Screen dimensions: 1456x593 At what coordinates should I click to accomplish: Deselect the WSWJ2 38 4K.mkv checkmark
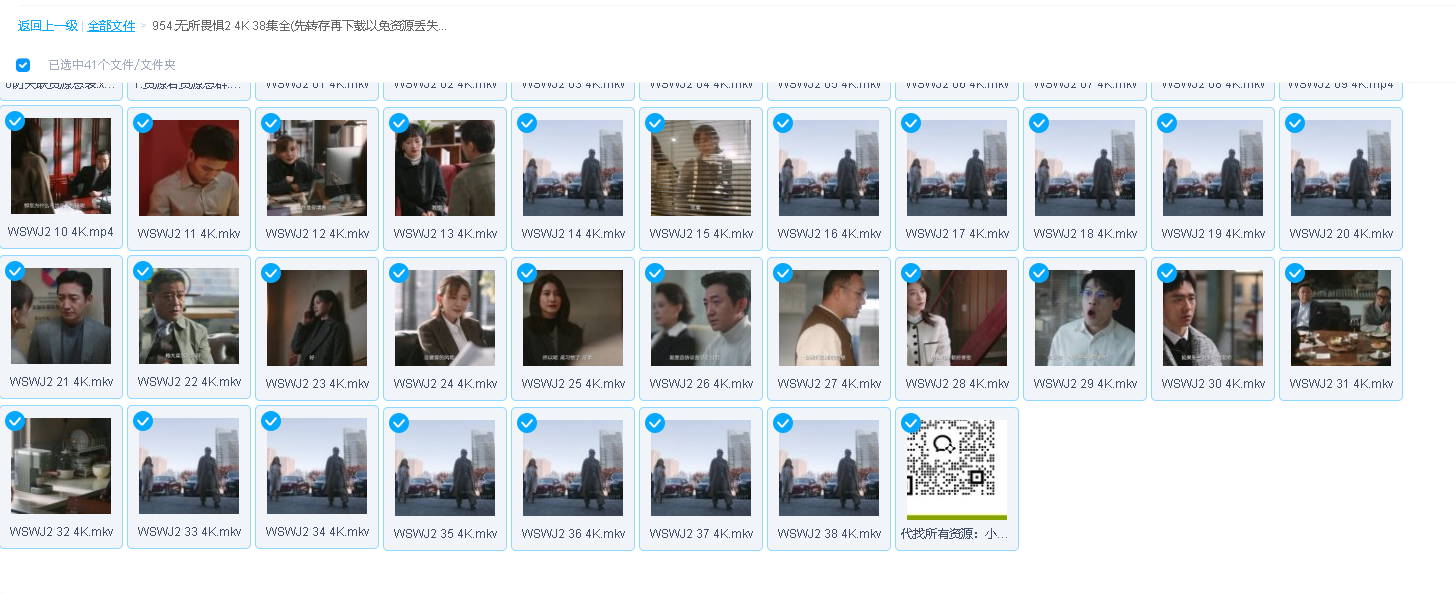click(x=783, y=423)
